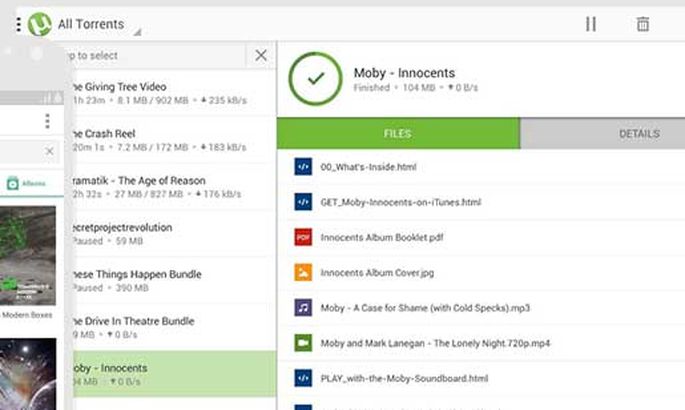Click video icon for The Lonely Night 720p.mp4
The height and width of the screenshot is (410, 685).
click(303, 343)
